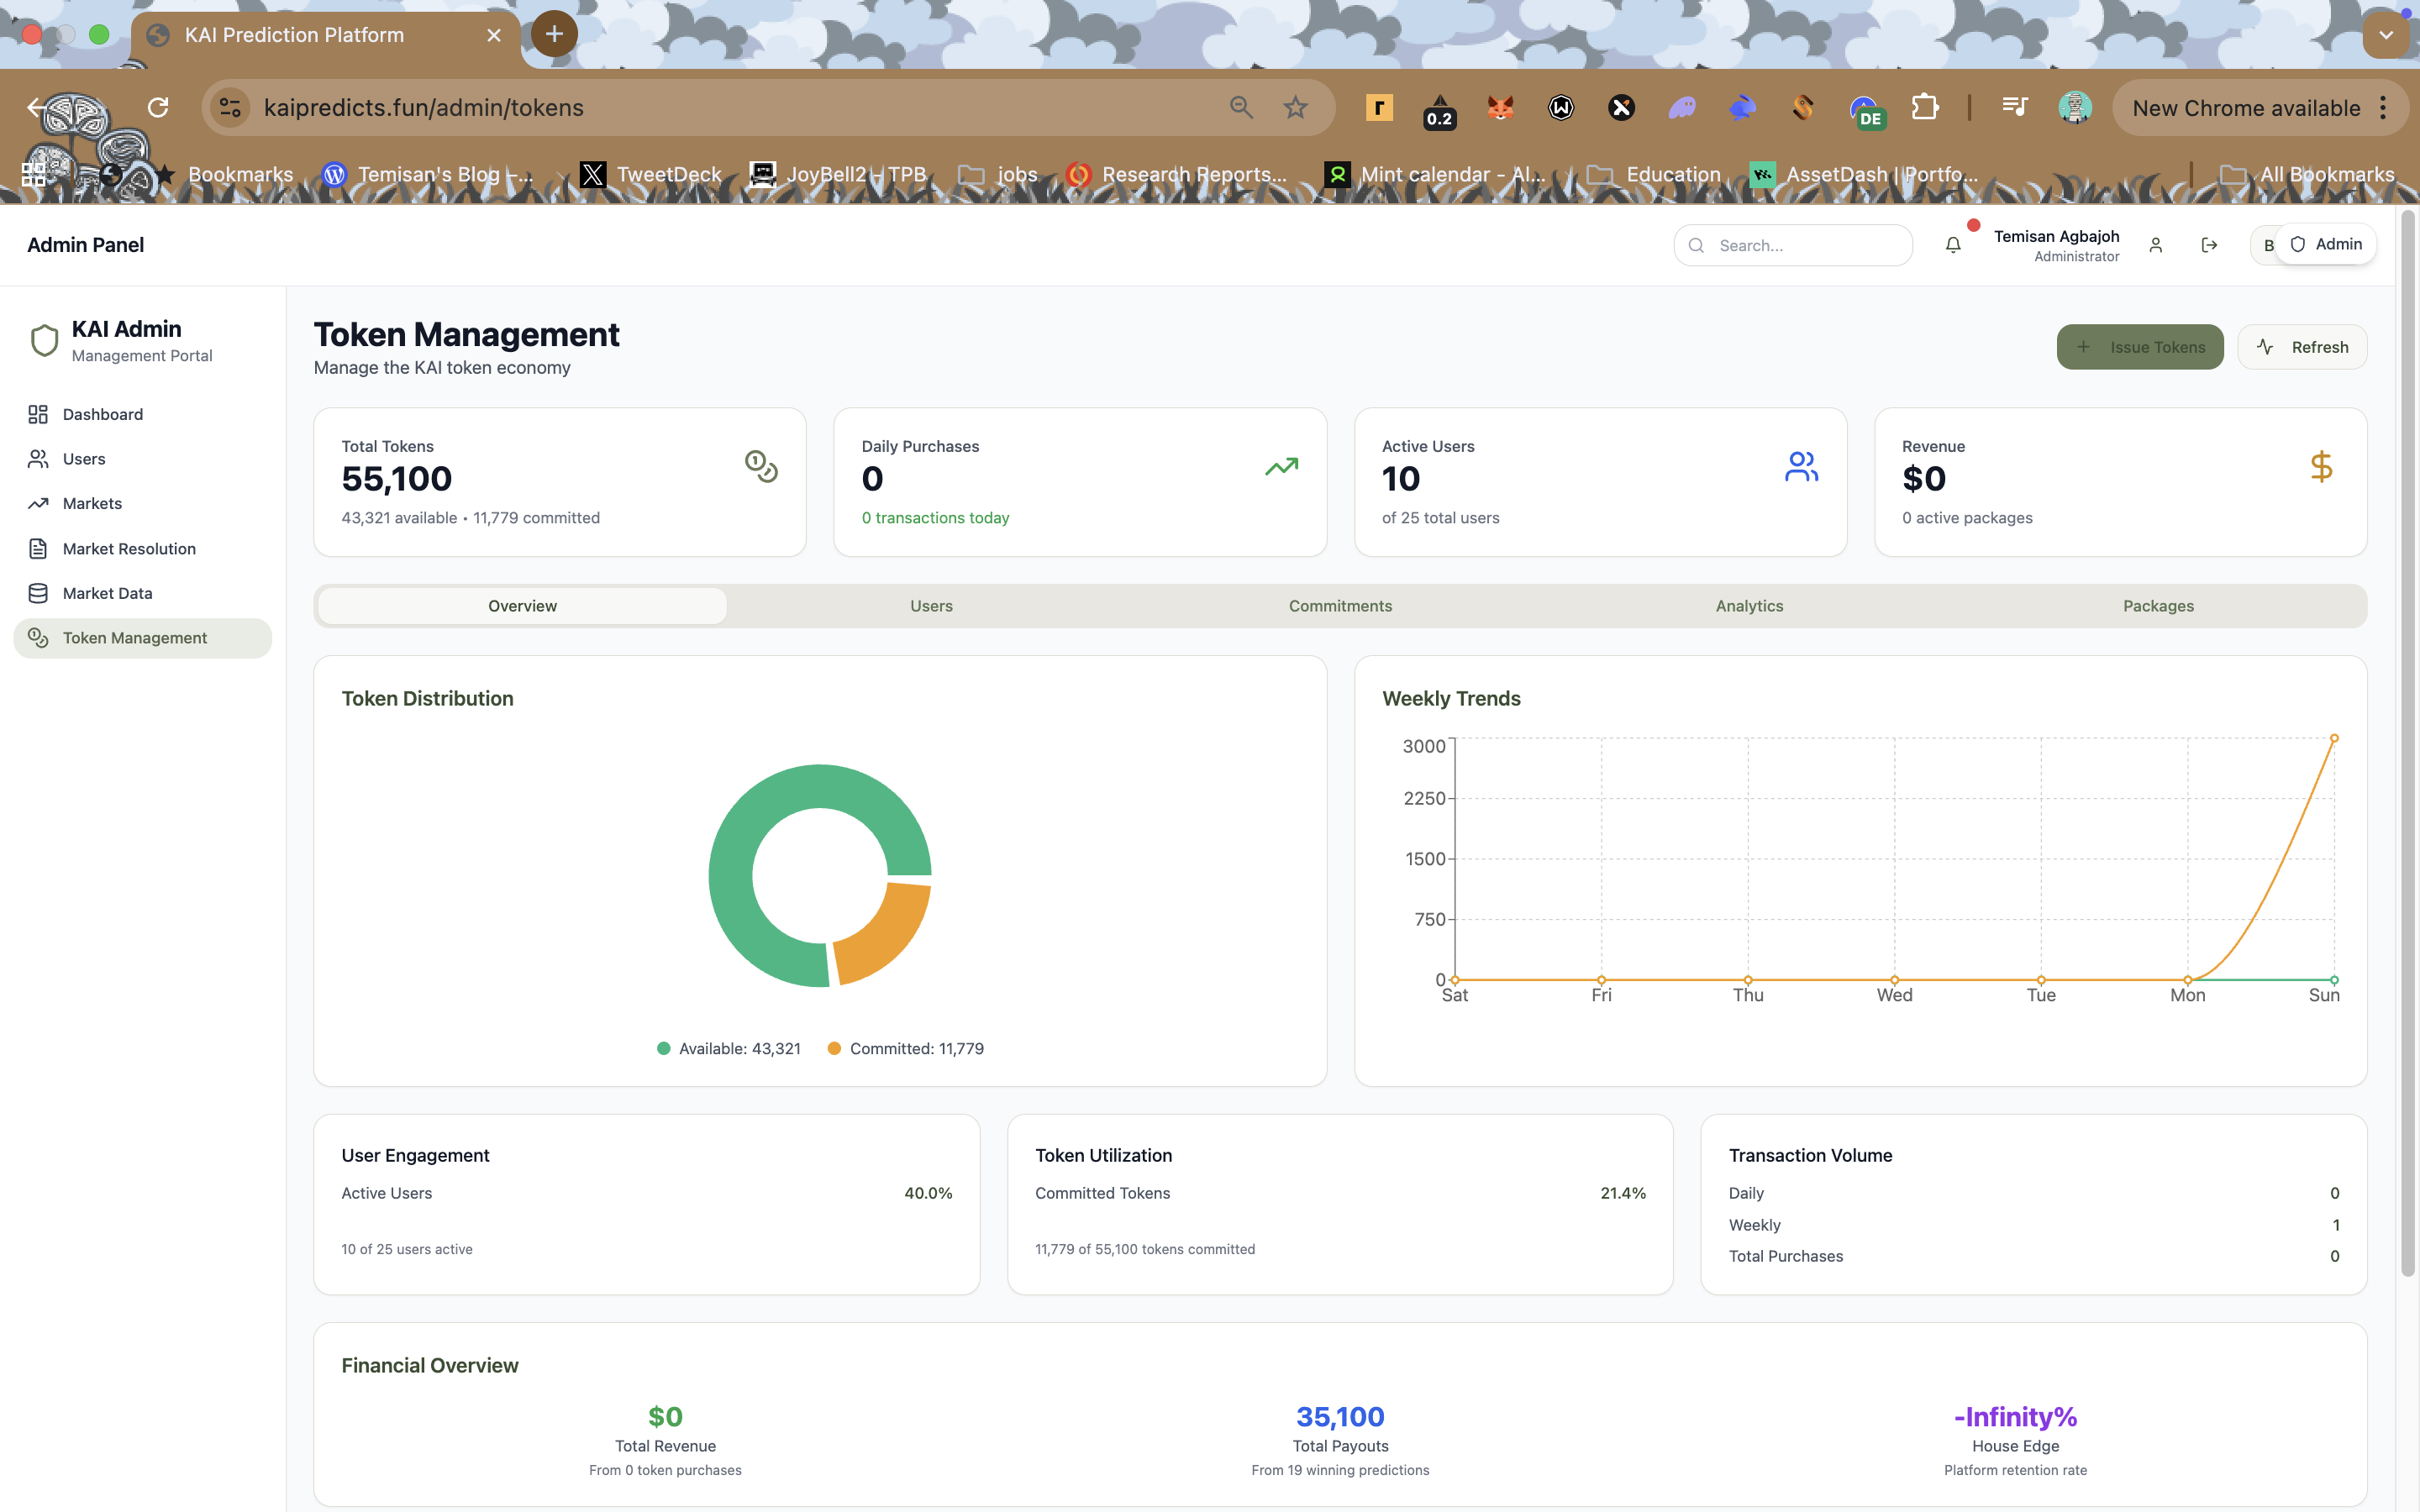Open Chrome extensions puzzle icon

tap(1924, 108)
